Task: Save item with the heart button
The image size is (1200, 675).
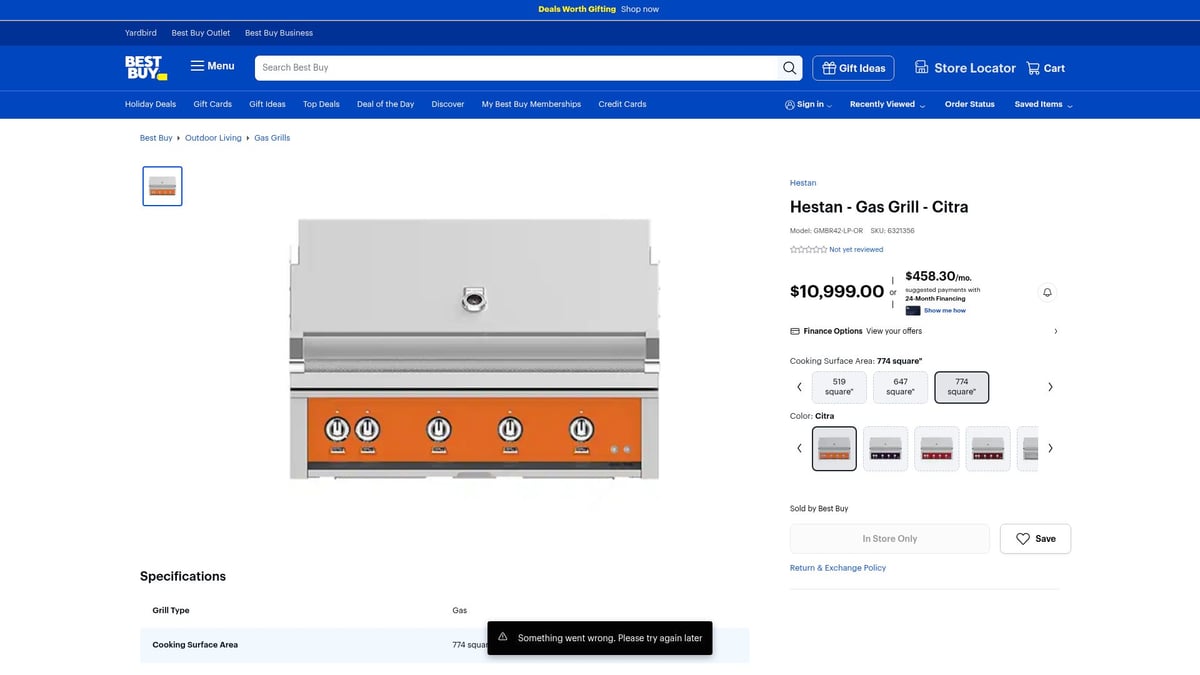Action: point(1035,539)
